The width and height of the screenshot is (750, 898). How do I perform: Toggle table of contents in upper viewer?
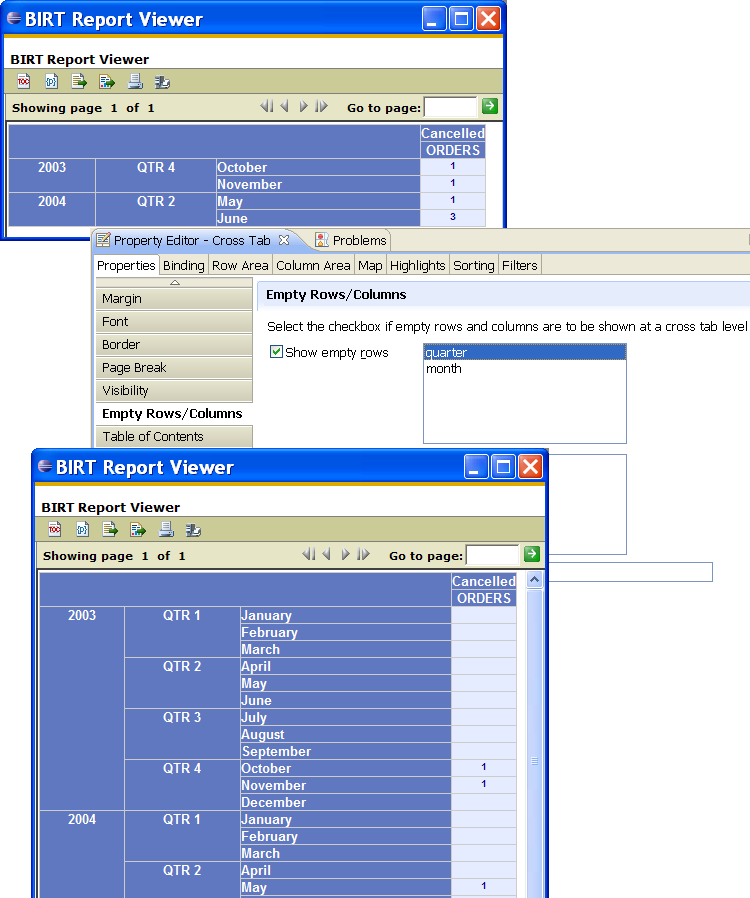(23, 81)
